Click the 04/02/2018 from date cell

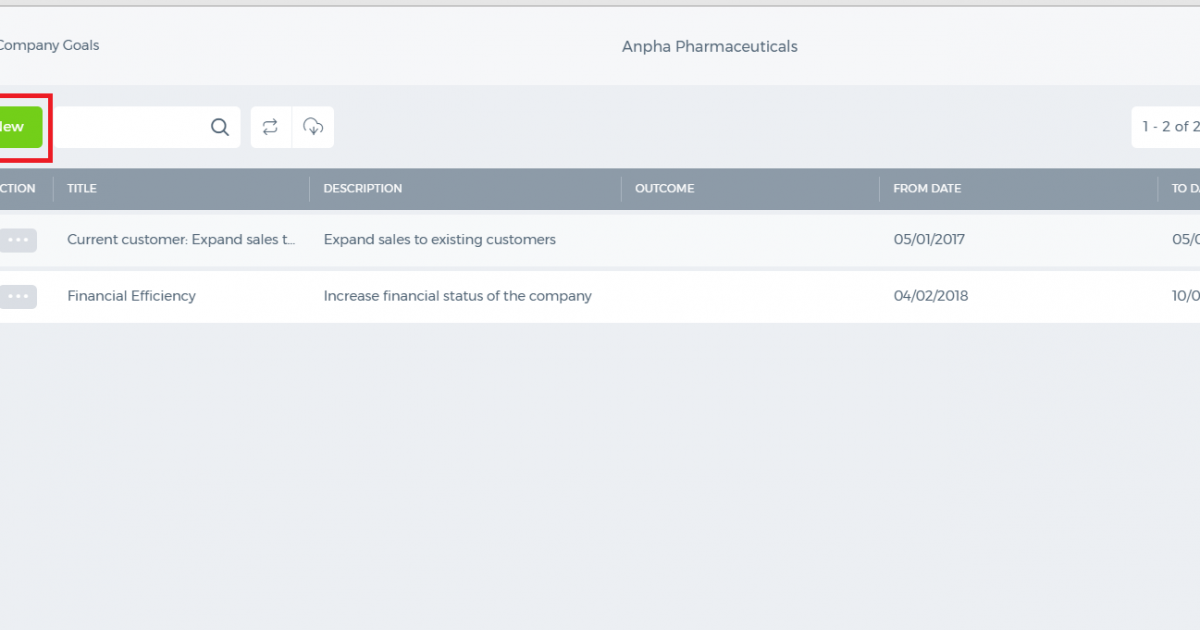(931, 296)
